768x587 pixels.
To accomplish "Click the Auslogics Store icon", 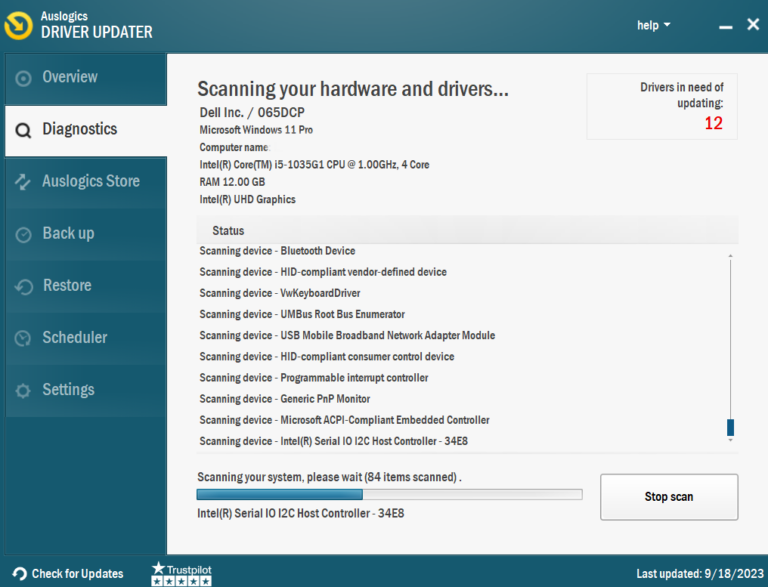I will click(23, 182).
